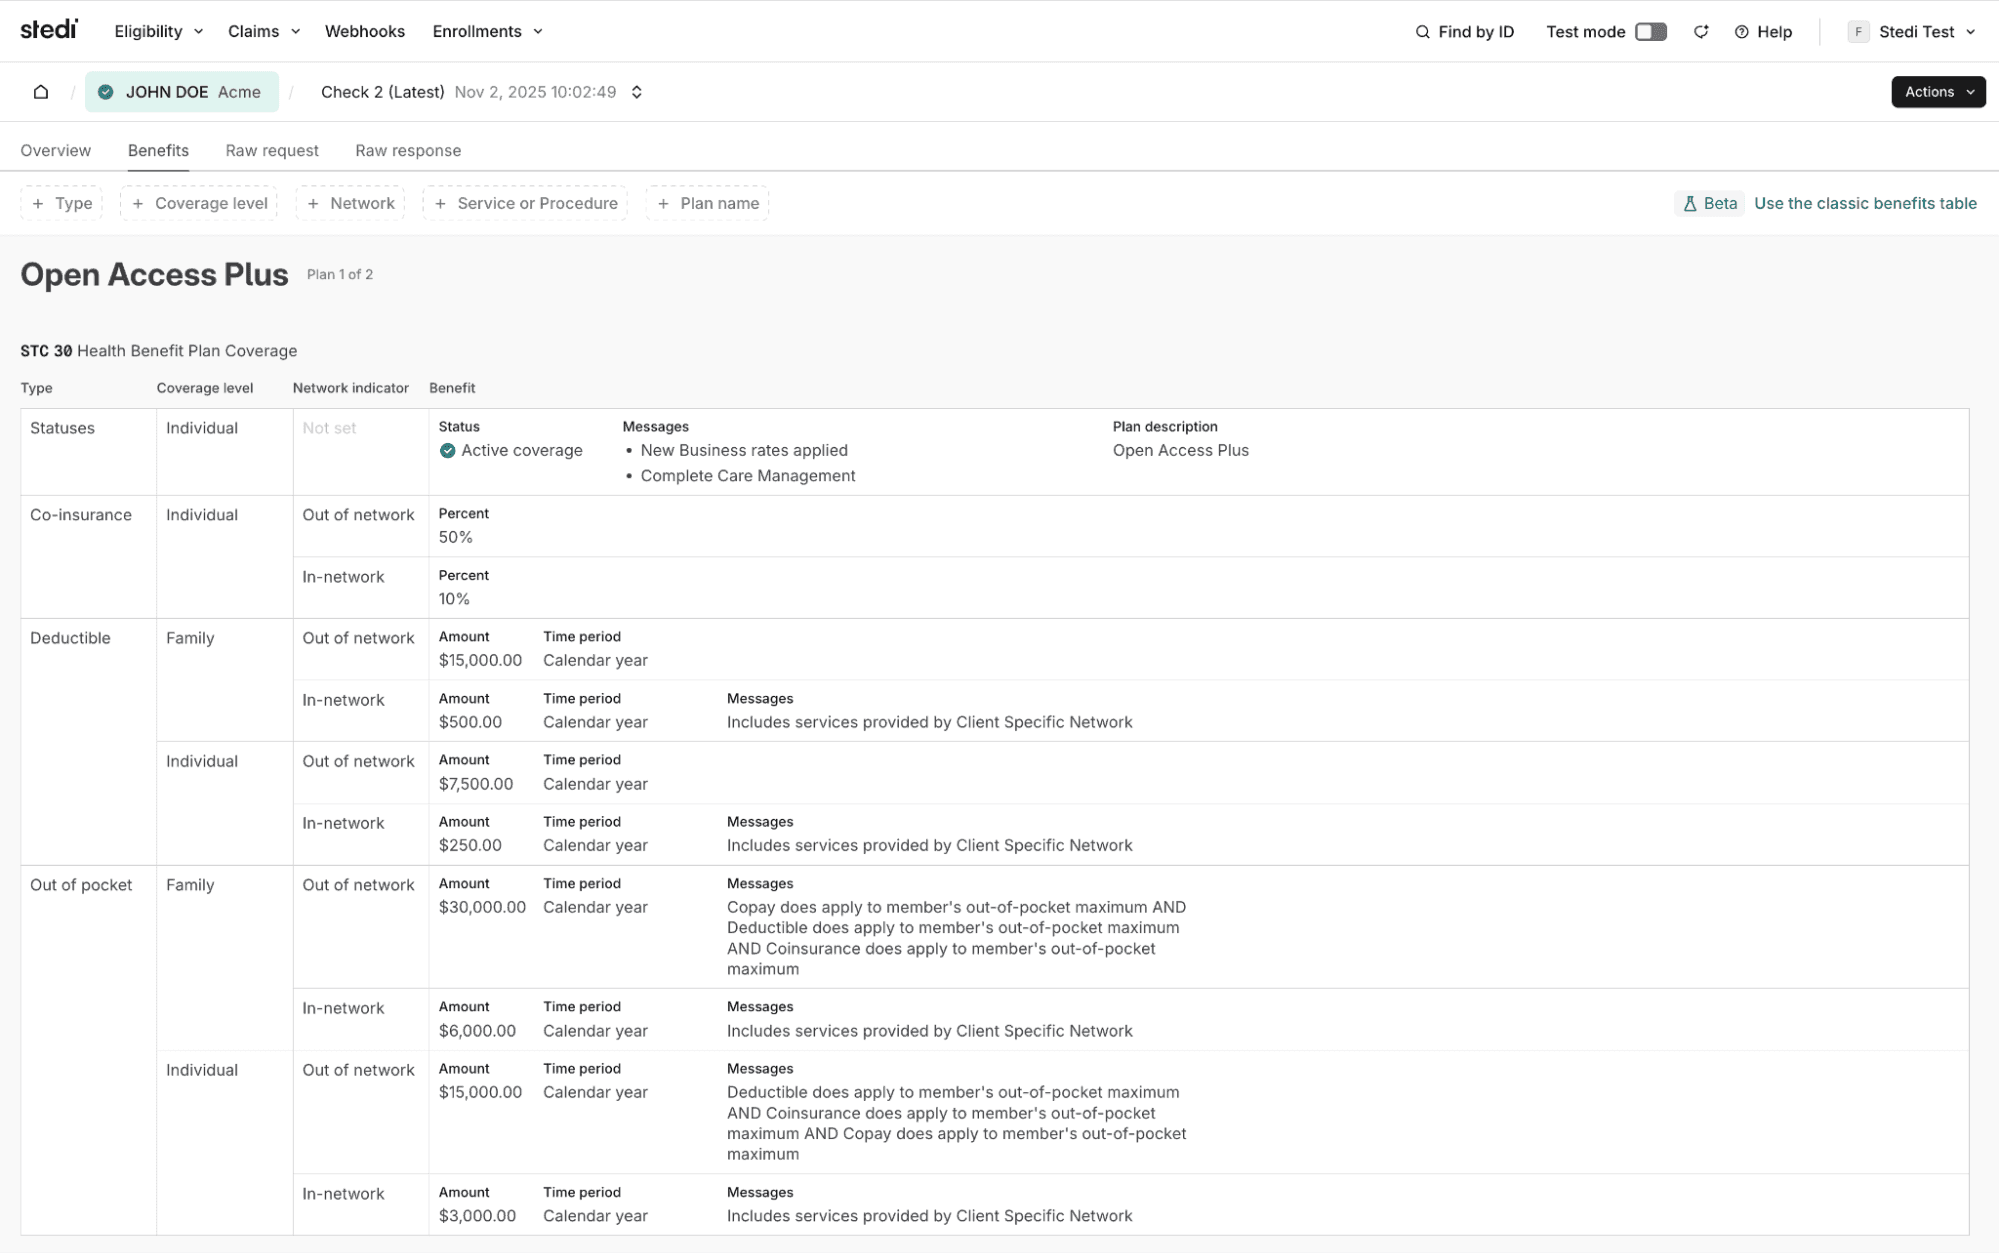The image size is (1999, 1254).
Task: Open Help
Action: [x=1764, y=32]
